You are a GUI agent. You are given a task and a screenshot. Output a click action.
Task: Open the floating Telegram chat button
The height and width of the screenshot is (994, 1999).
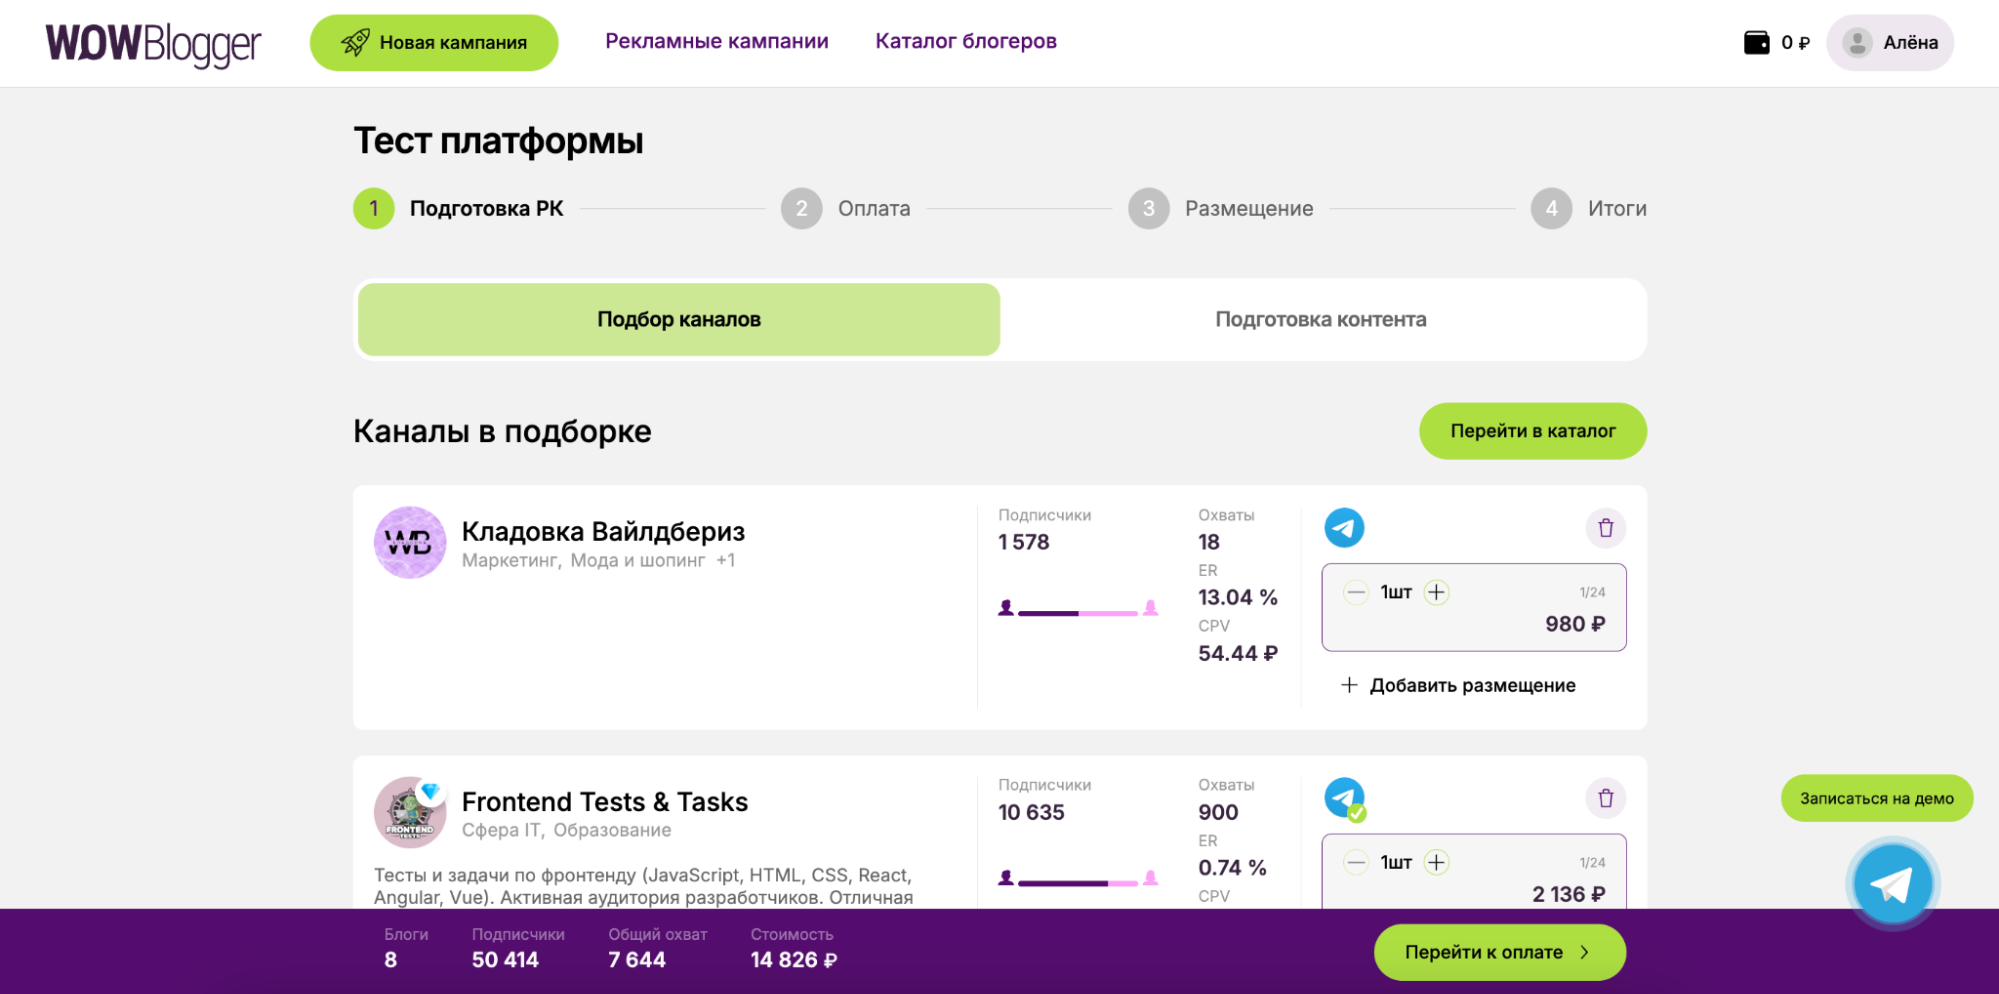(x=1891, y=885)
